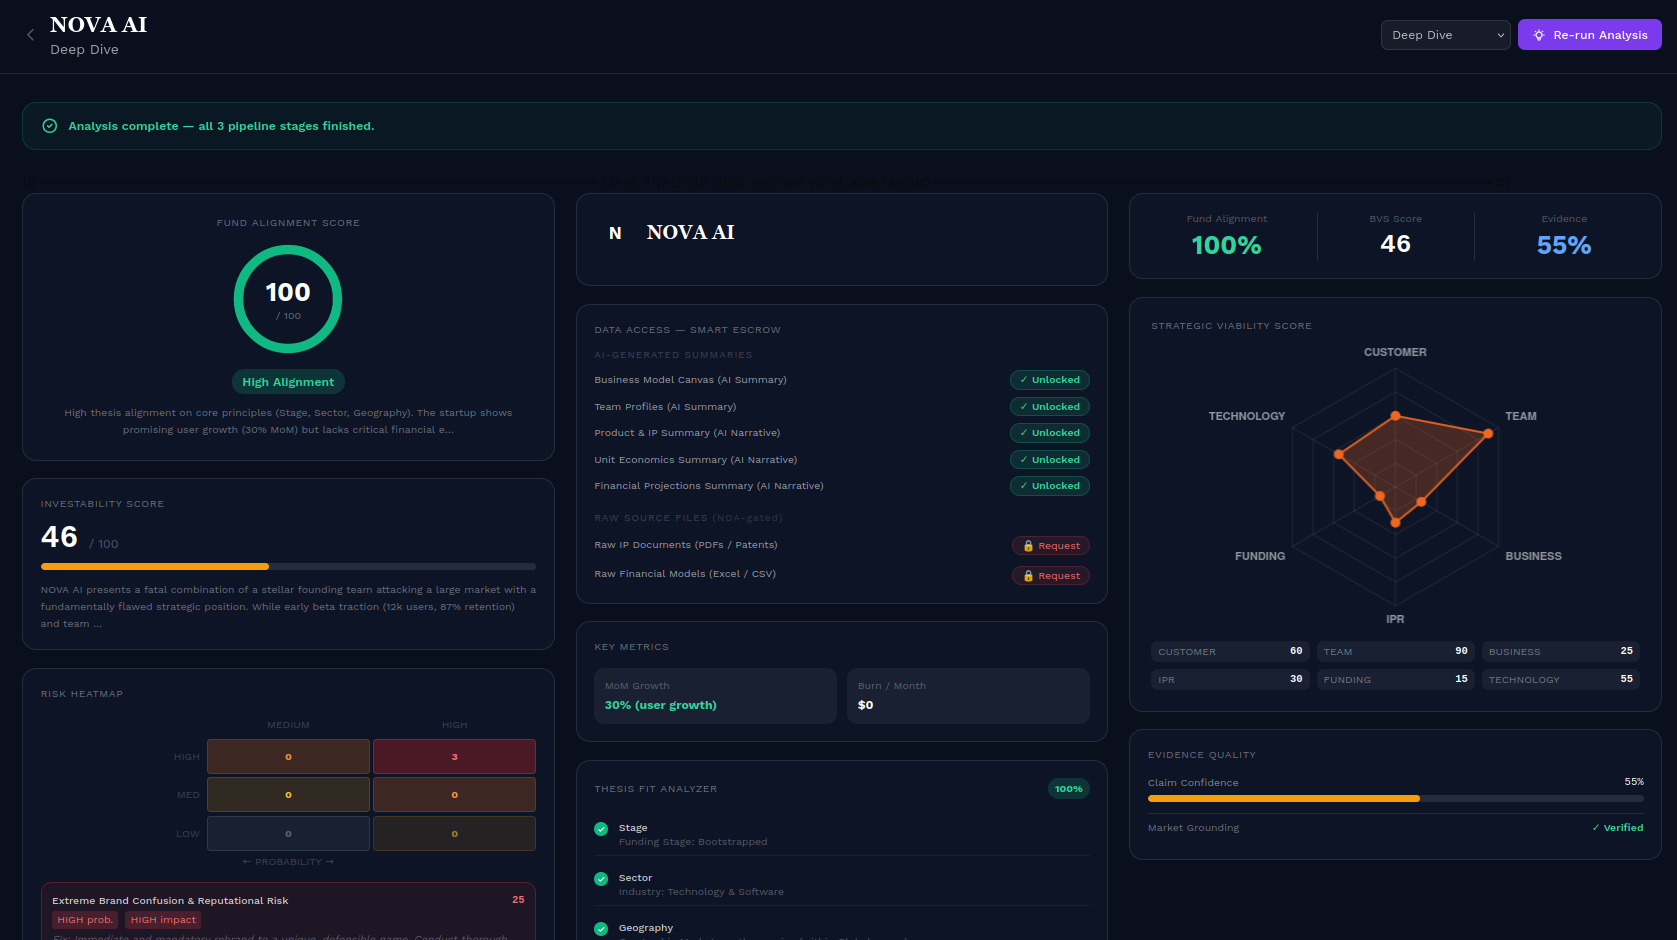Click the lightbulb icon in Re-run Analysis
The height and width of the screenshot is (940, 1677).
pos(1539,35)
